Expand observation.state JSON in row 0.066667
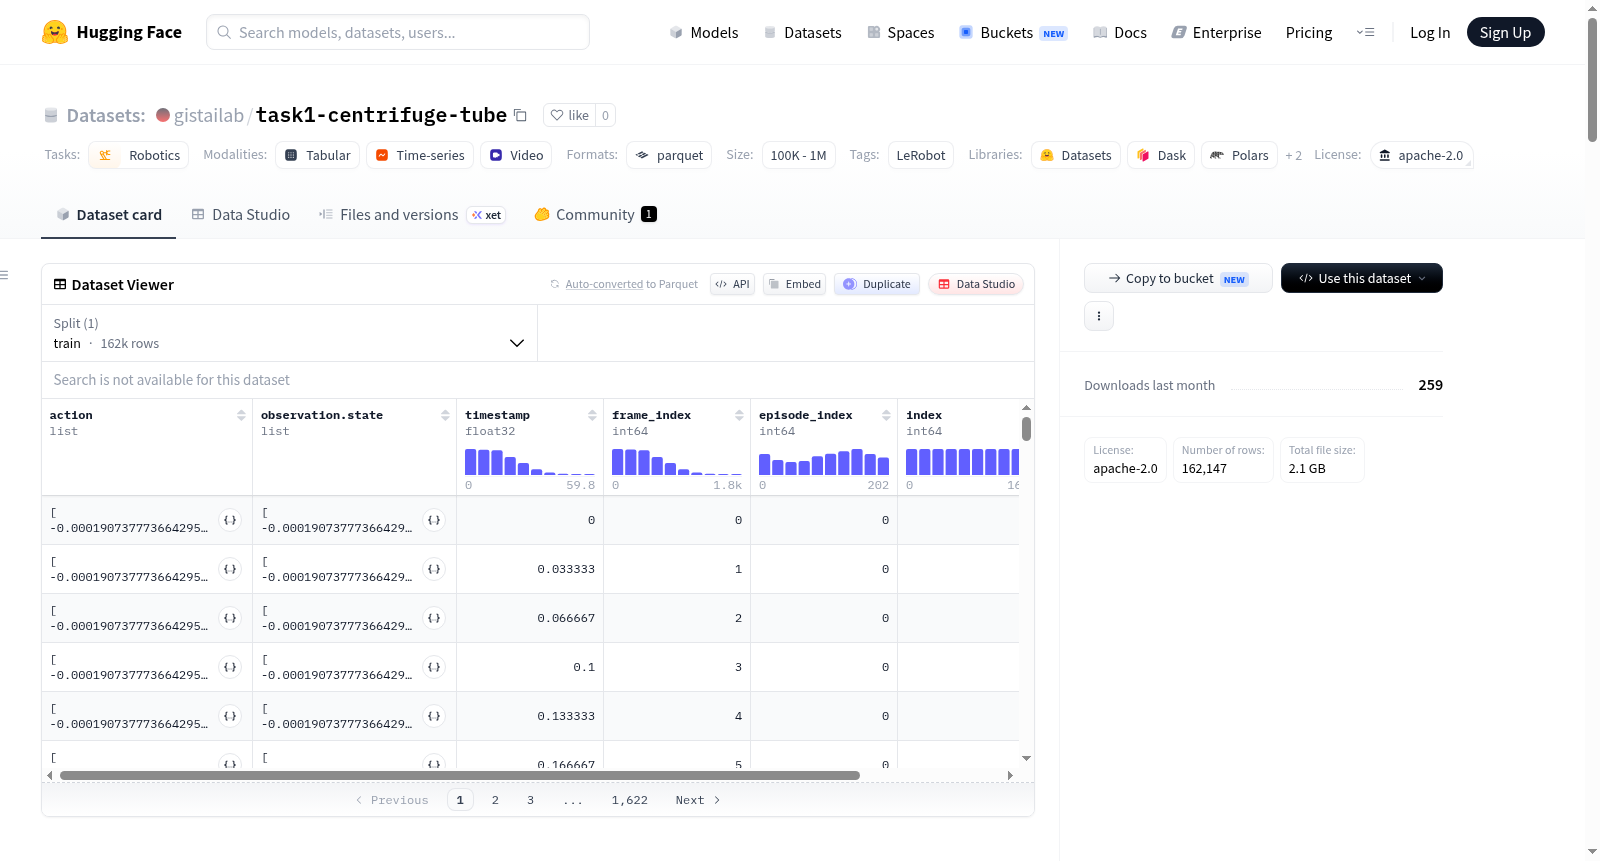The height and width of the screenshot is (861, 1600). click(x=434, y=618)
